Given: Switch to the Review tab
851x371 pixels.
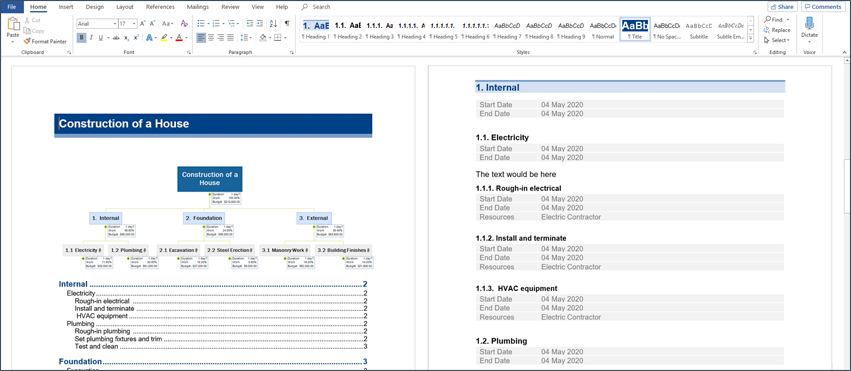Looking at the screenshot, I should [x=231, y=7].
